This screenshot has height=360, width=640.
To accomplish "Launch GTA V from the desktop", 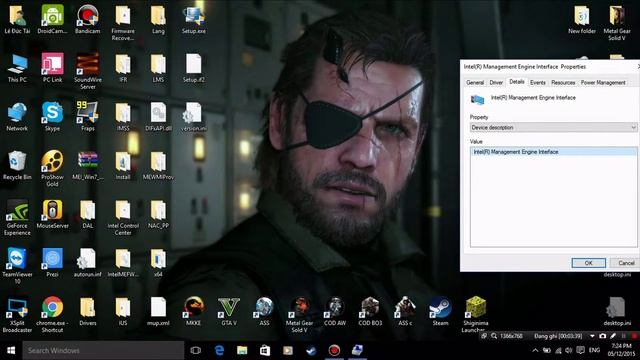I will [x=229, y=311].
